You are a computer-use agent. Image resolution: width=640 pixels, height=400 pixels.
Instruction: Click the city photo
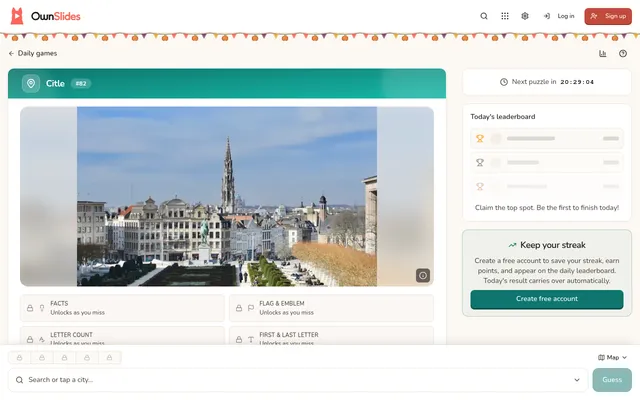pos(227,196)
